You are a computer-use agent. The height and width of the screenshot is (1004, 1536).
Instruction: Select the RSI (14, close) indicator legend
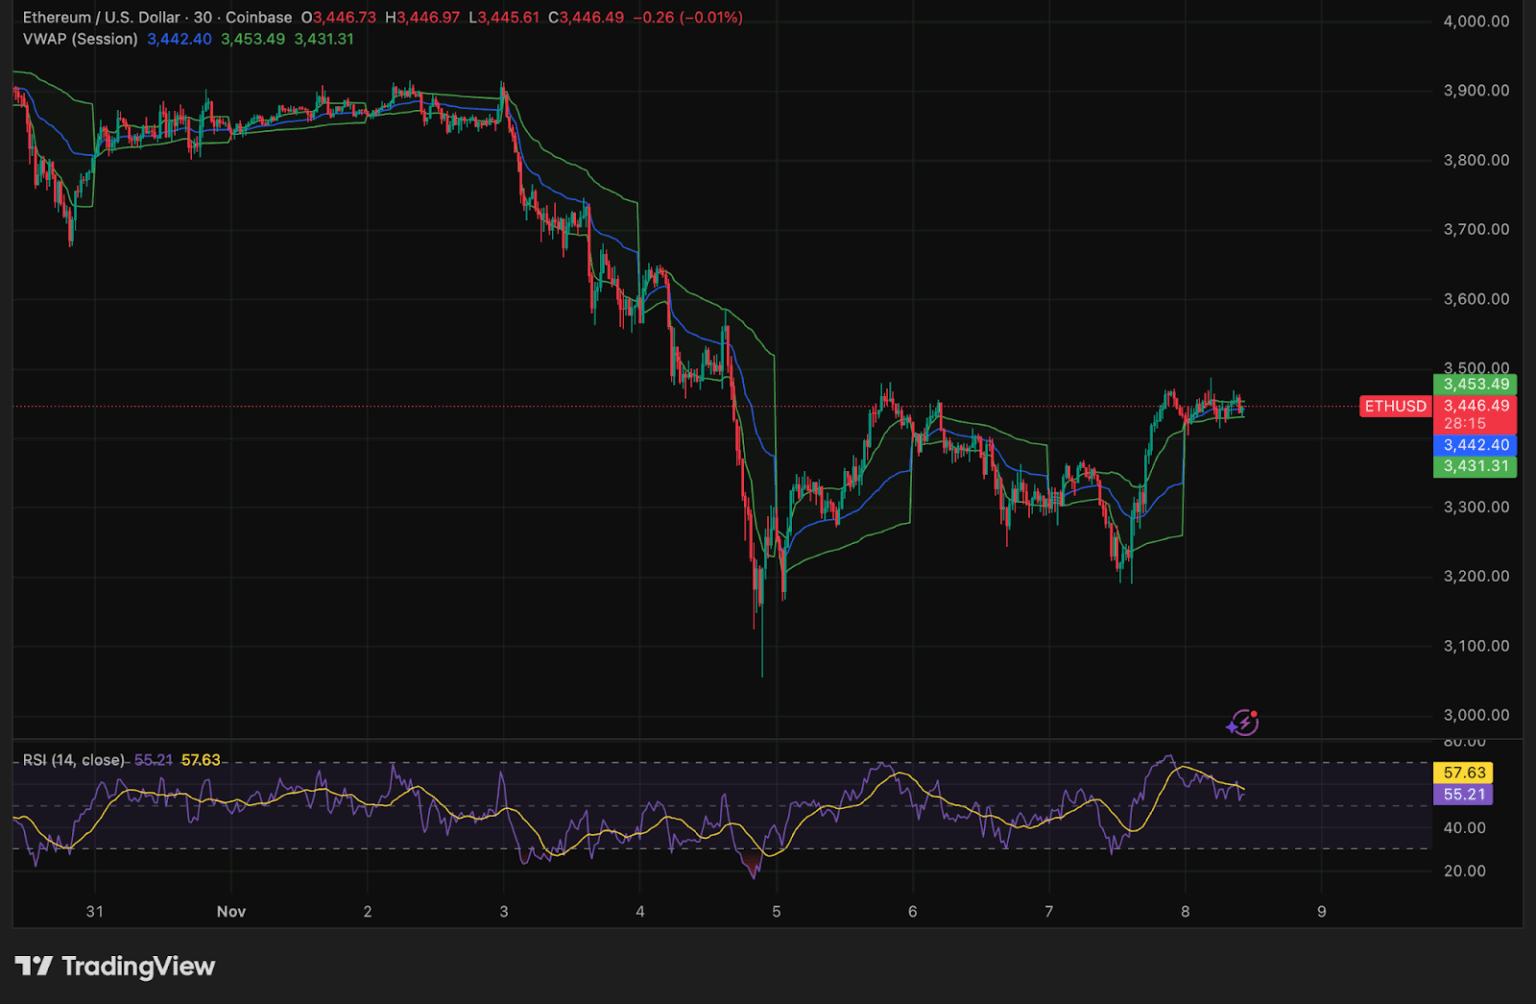click(74, 760)
